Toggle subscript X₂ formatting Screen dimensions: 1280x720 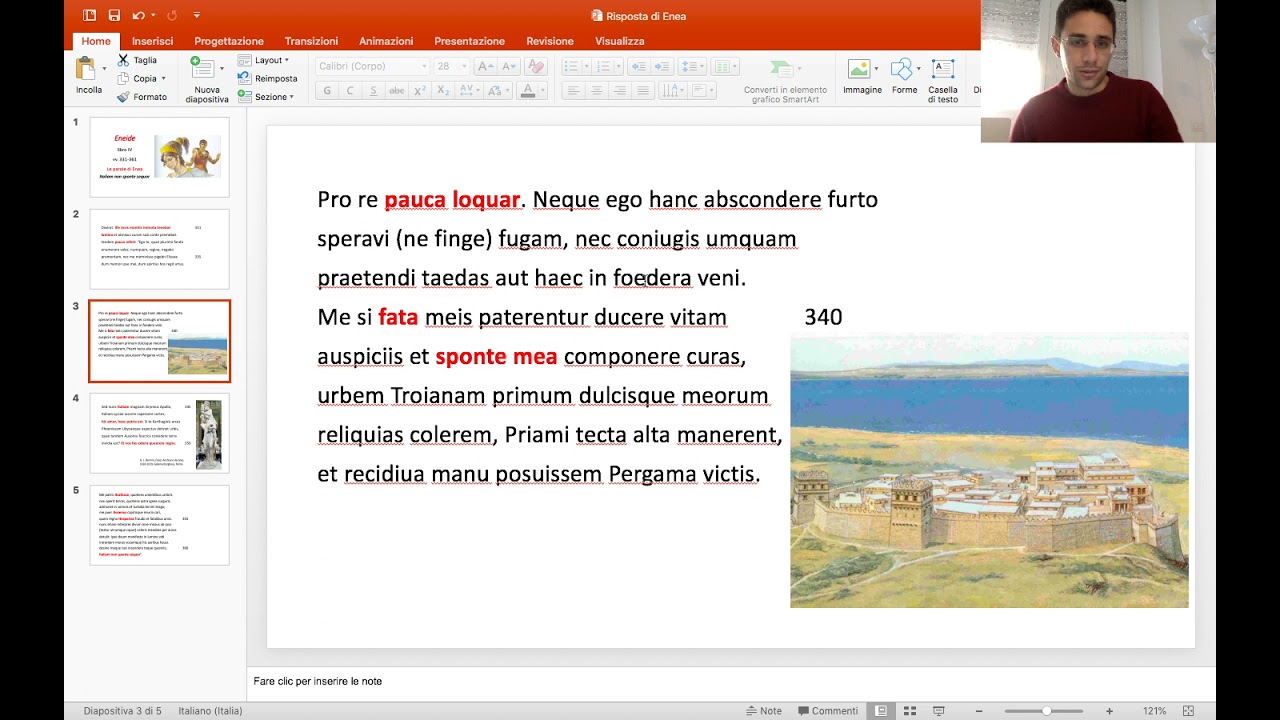(x=444, y=91)
